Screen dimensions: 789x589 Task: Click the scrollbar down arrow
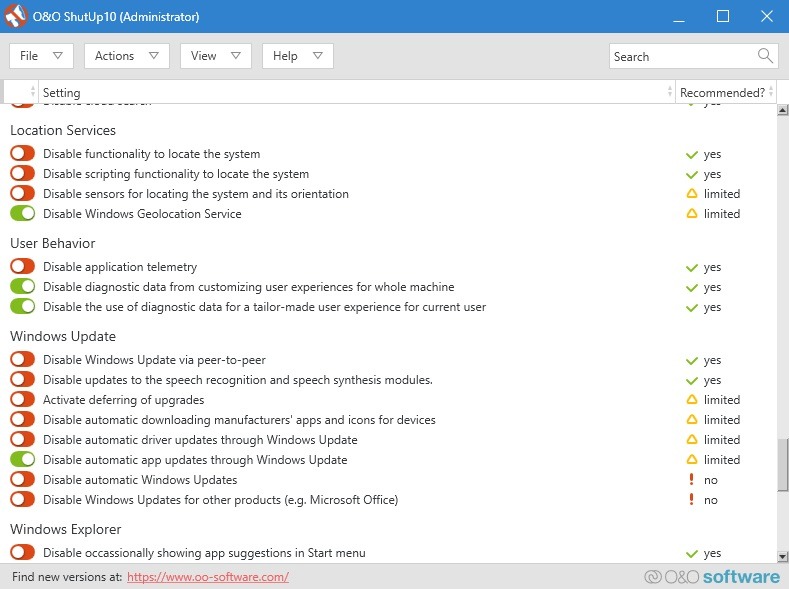tap(782, 556)
